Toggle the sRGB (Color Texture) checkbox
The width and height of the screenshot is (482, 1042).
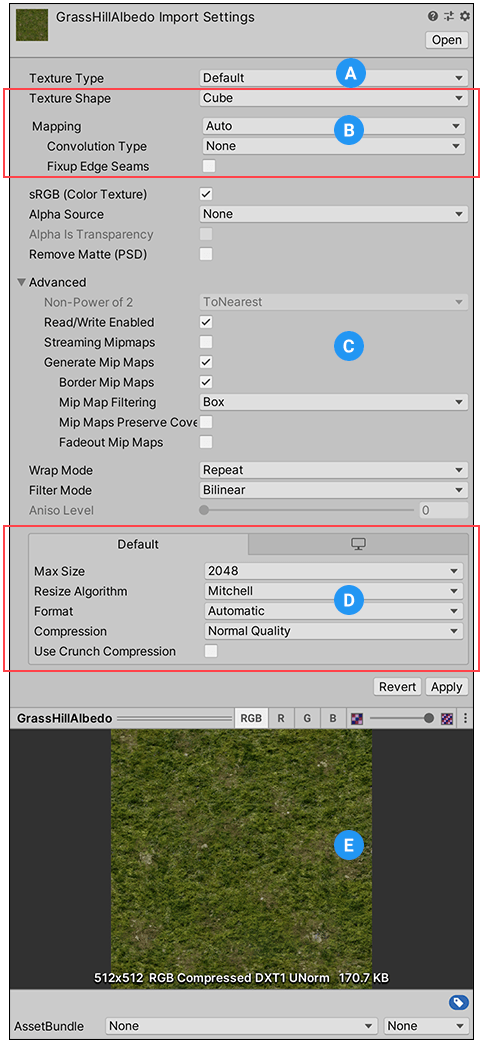206,195
